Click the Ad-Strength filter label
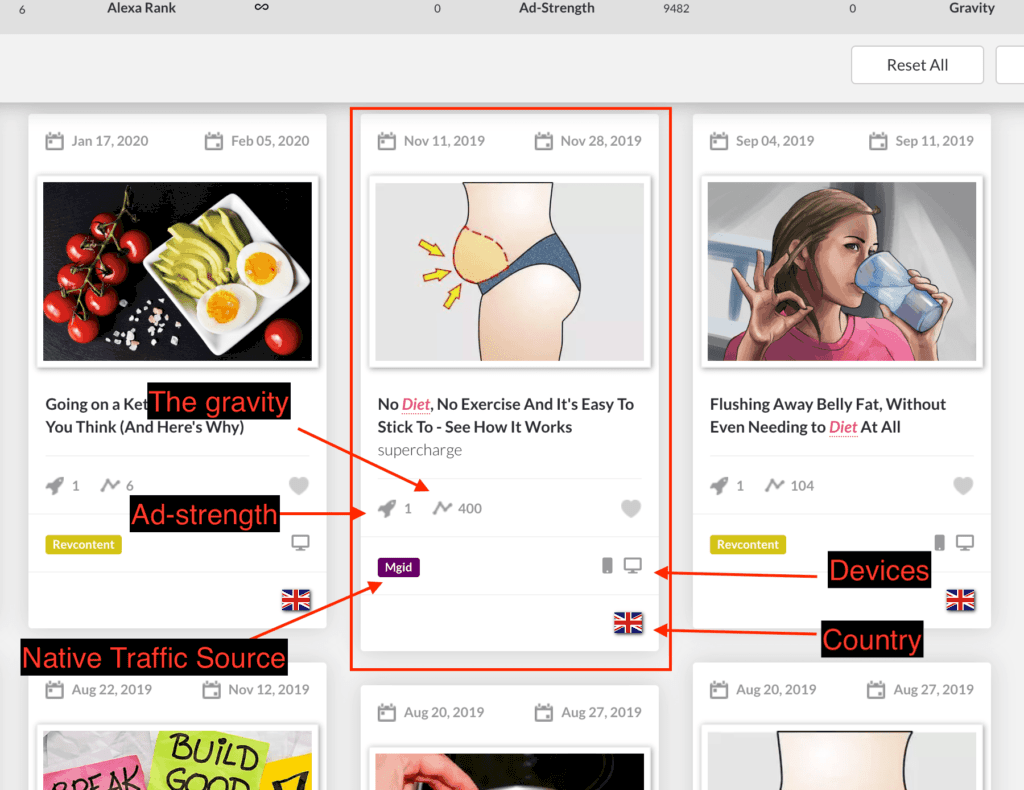This screenshot has width=1024, height=790. 556,8
